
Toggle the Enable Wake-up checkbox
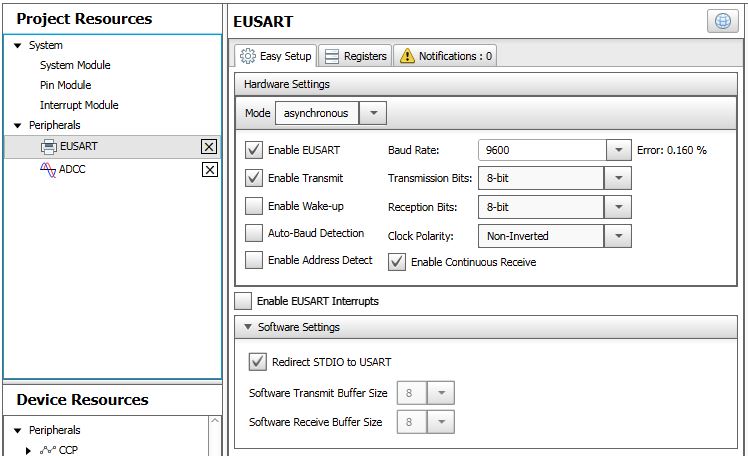pos(254,206)
